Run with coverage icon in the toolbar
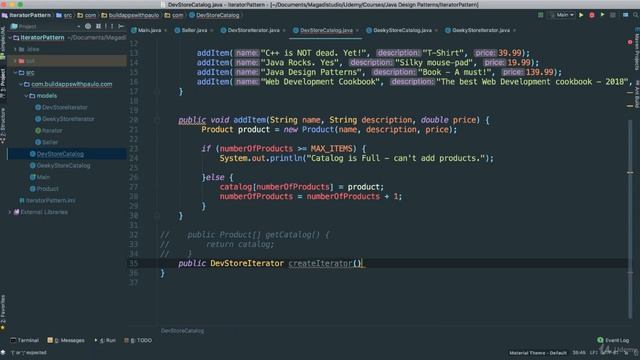Image resolution: width=640 pixels, height=360 pixels. [x=602, y=15]
